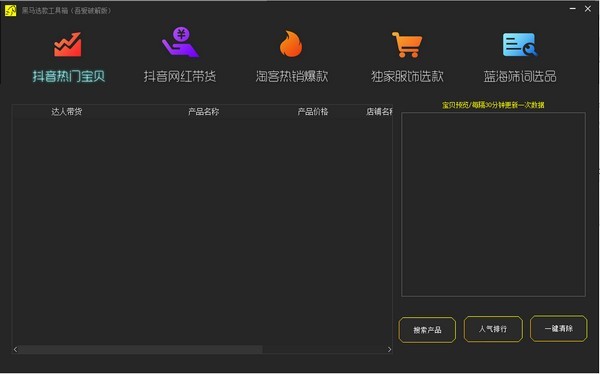
Task: Click the 一键清除 button
Action: (x=559, y=328)
